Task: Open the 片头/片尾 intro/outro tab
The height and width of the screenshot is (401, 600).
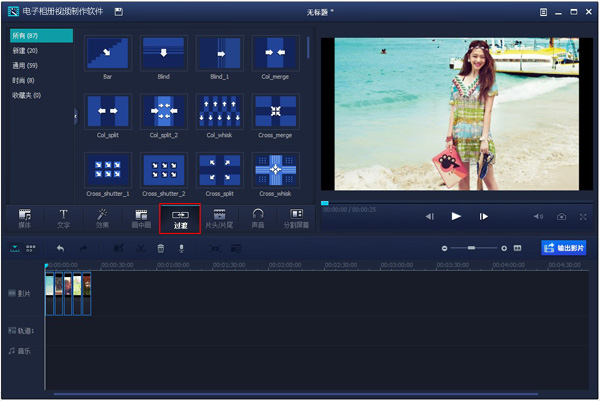Action: (219, 218)
